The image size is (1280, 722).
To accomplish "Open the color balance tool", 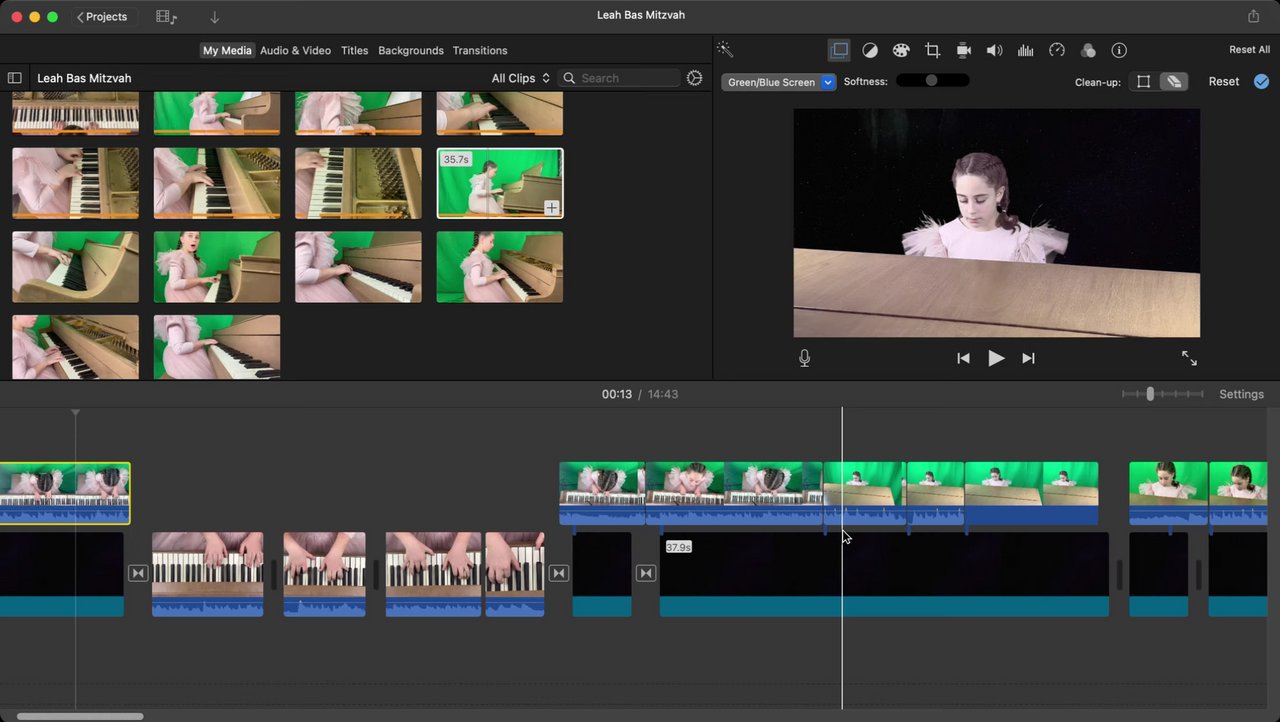I will click(870, 50).
